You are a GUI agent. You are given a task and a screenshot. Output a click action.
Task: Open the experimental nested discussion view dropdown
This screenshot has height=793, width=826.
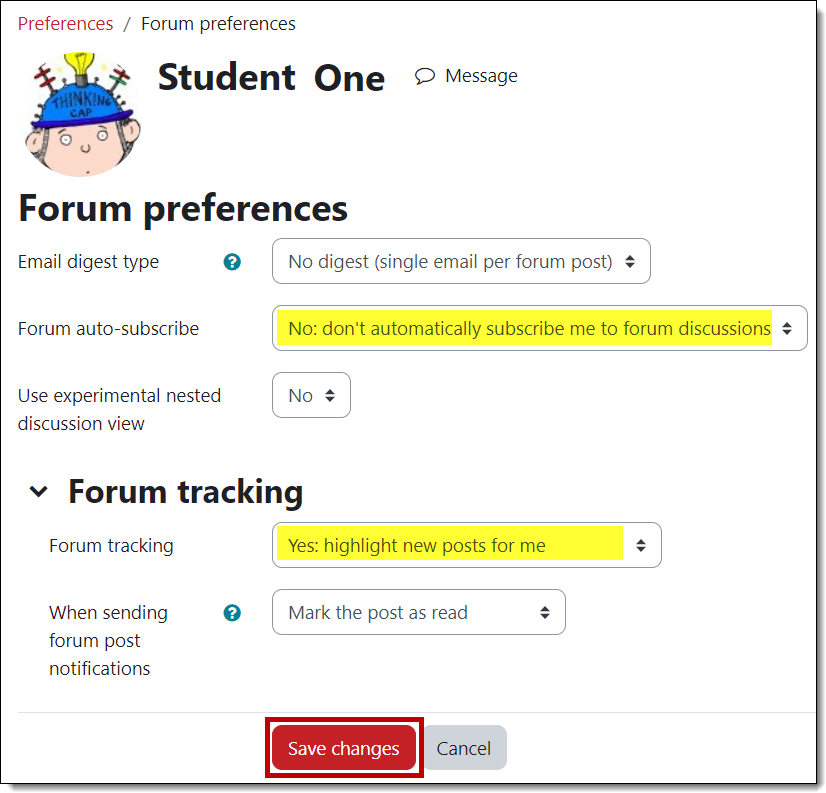[x=311, y=395]
